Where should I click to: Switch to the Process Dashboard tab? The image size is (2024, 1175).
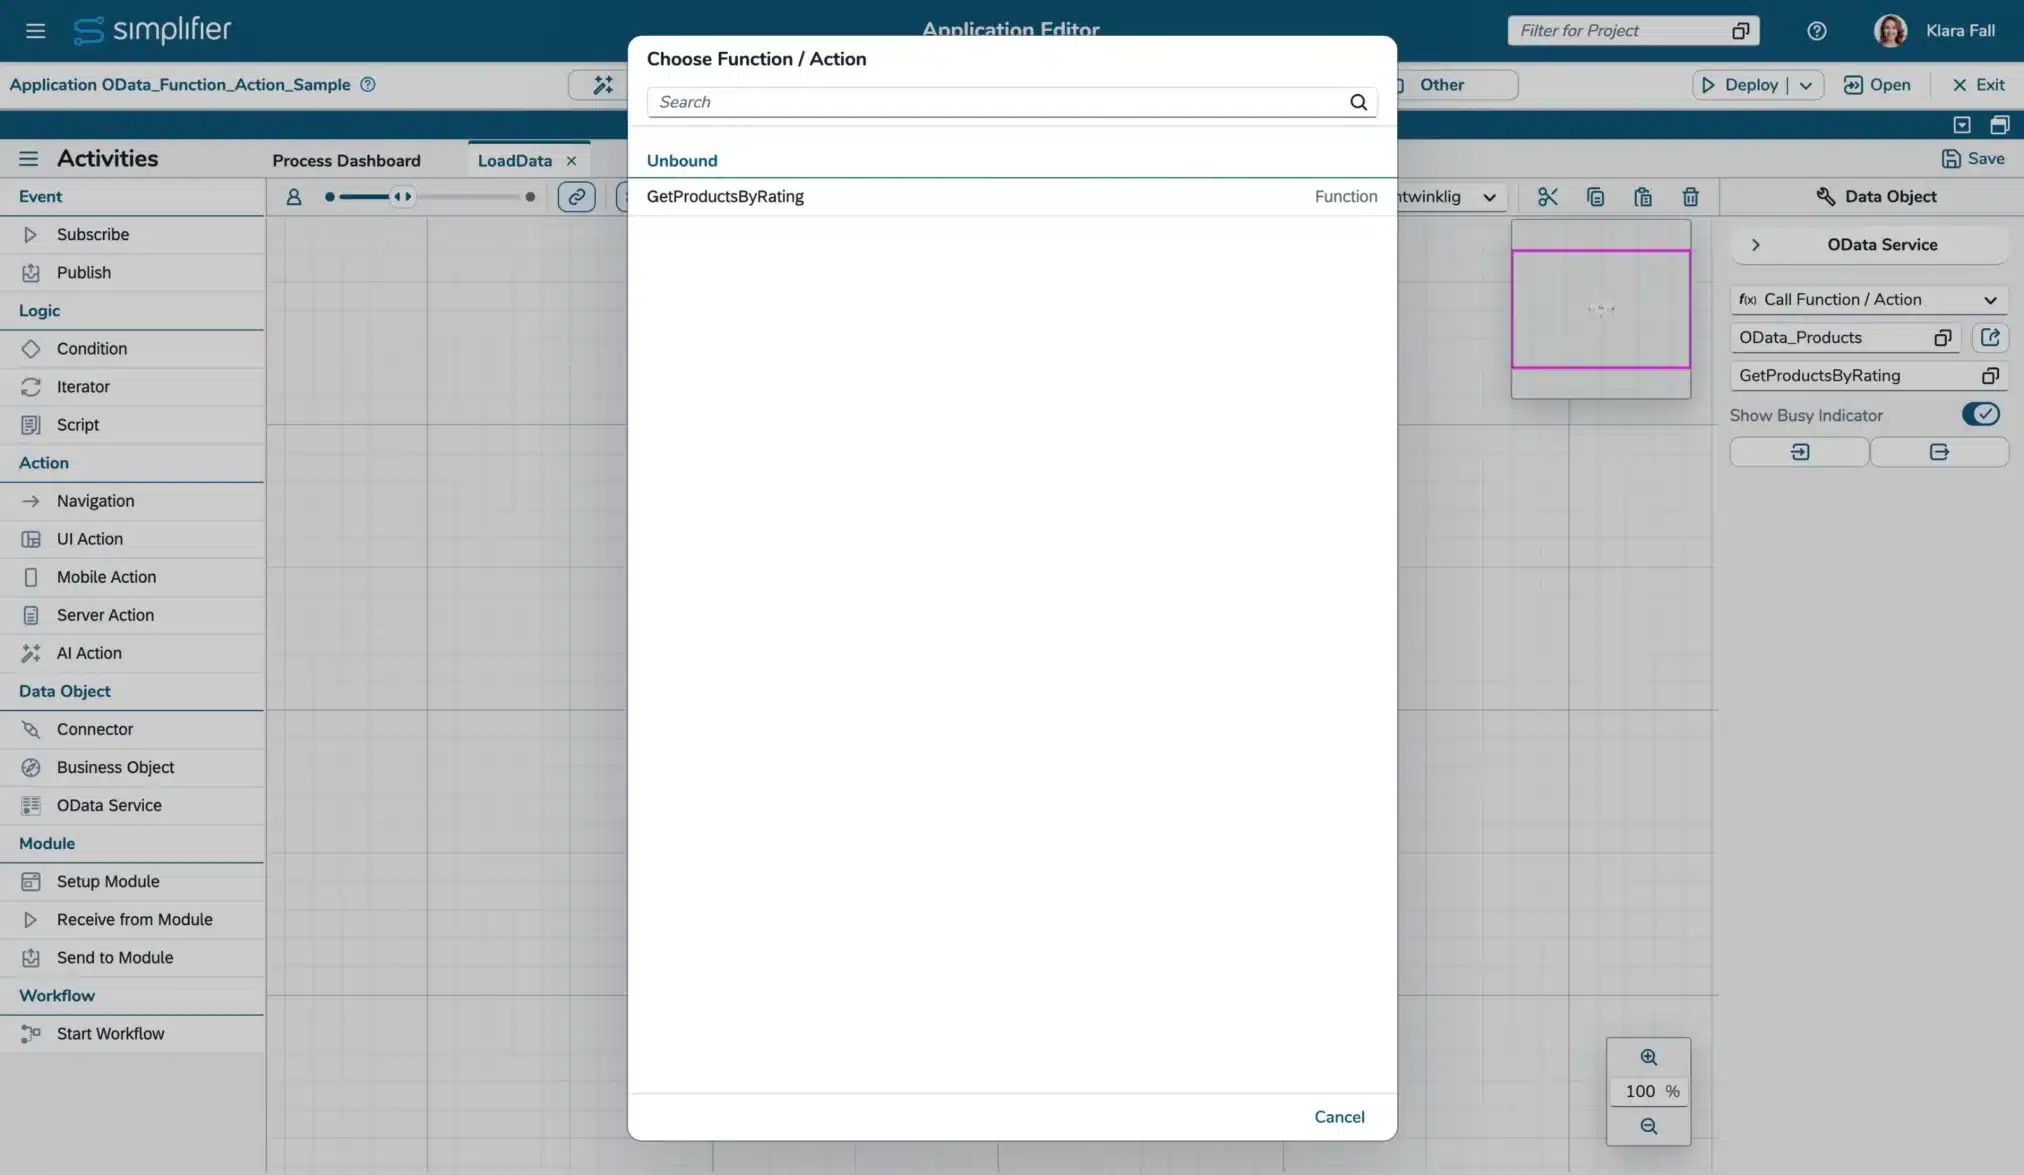point(346,161)
